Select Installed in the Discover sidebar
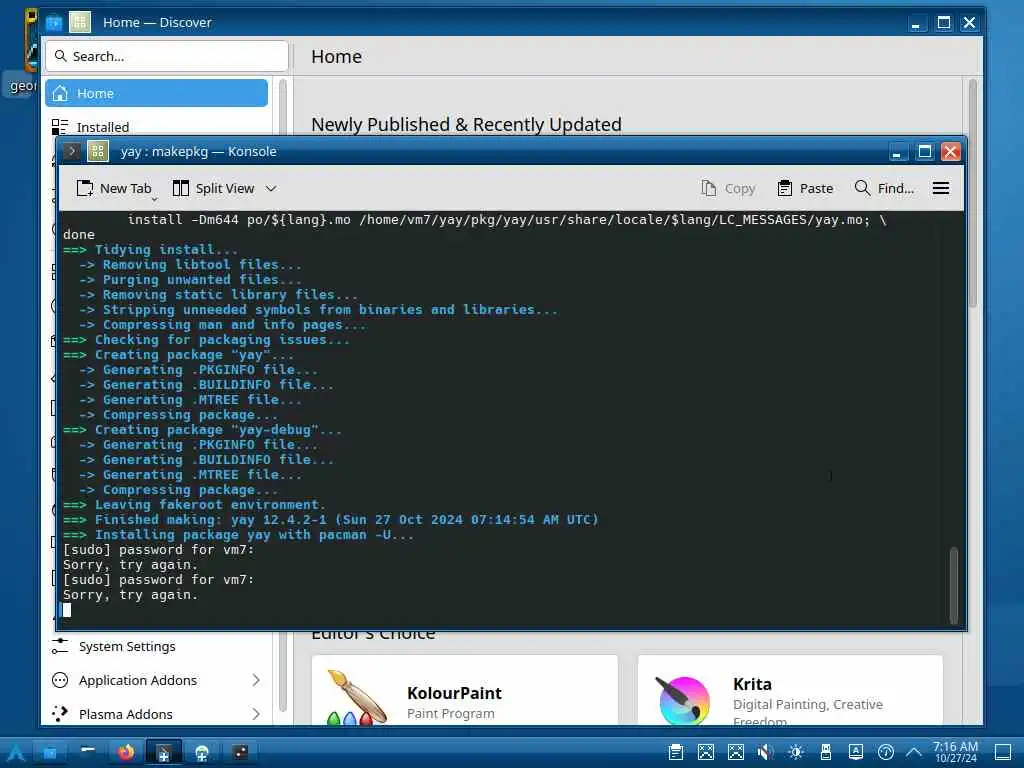Viewport: 1024px width, 768px height. coord(157,127)
